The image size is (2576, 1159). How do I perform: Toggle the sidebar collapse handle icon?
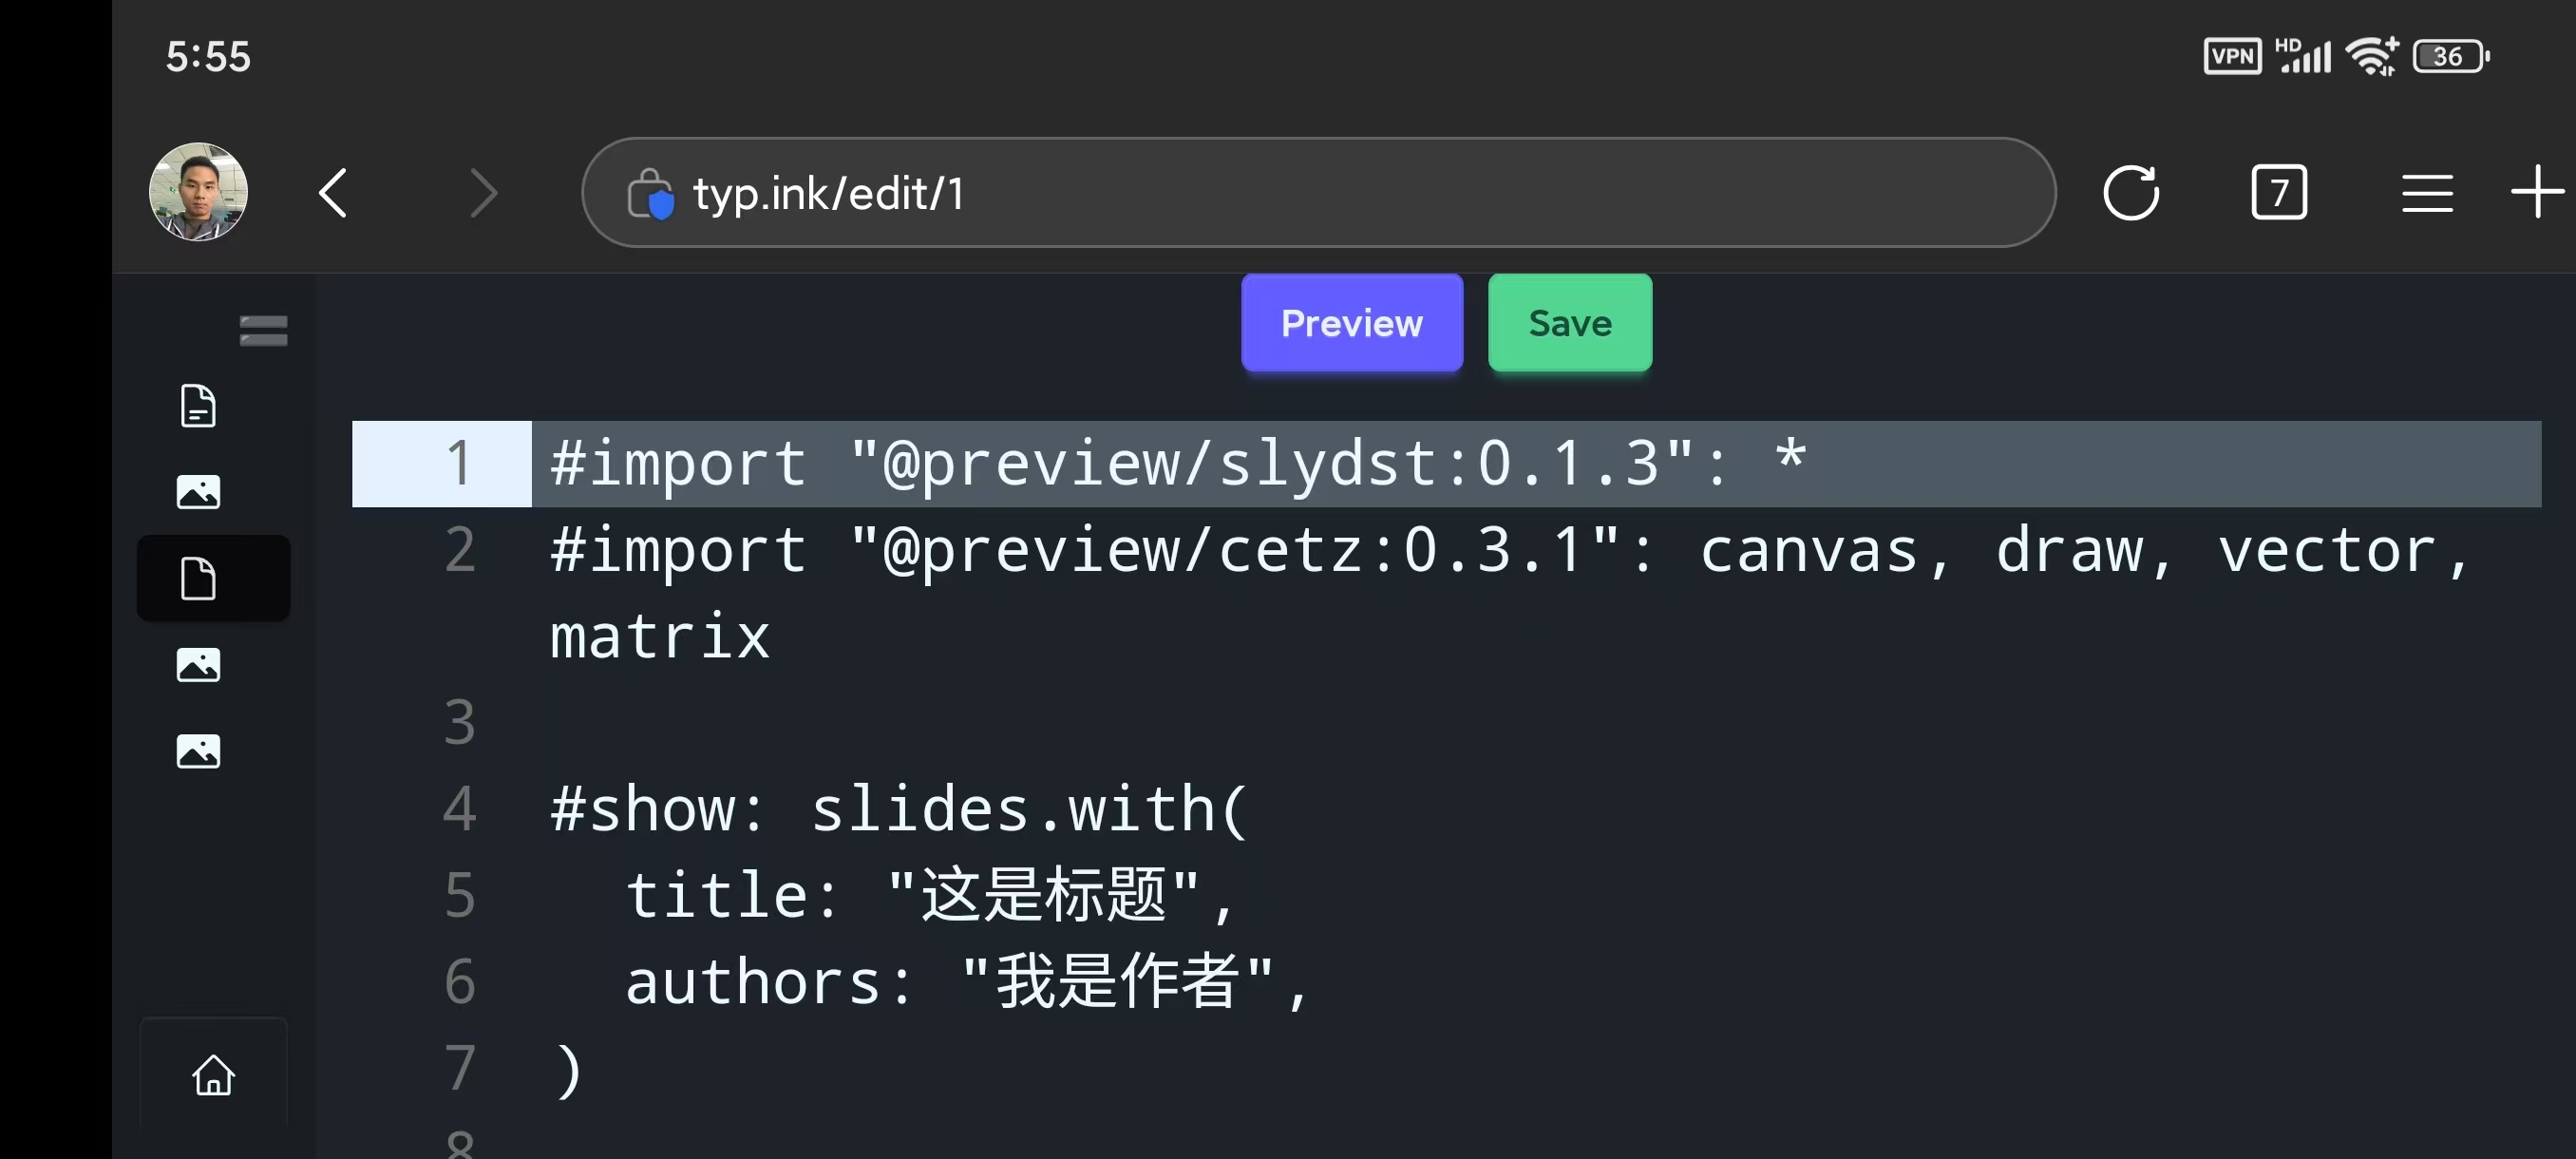tap(263, 330)
